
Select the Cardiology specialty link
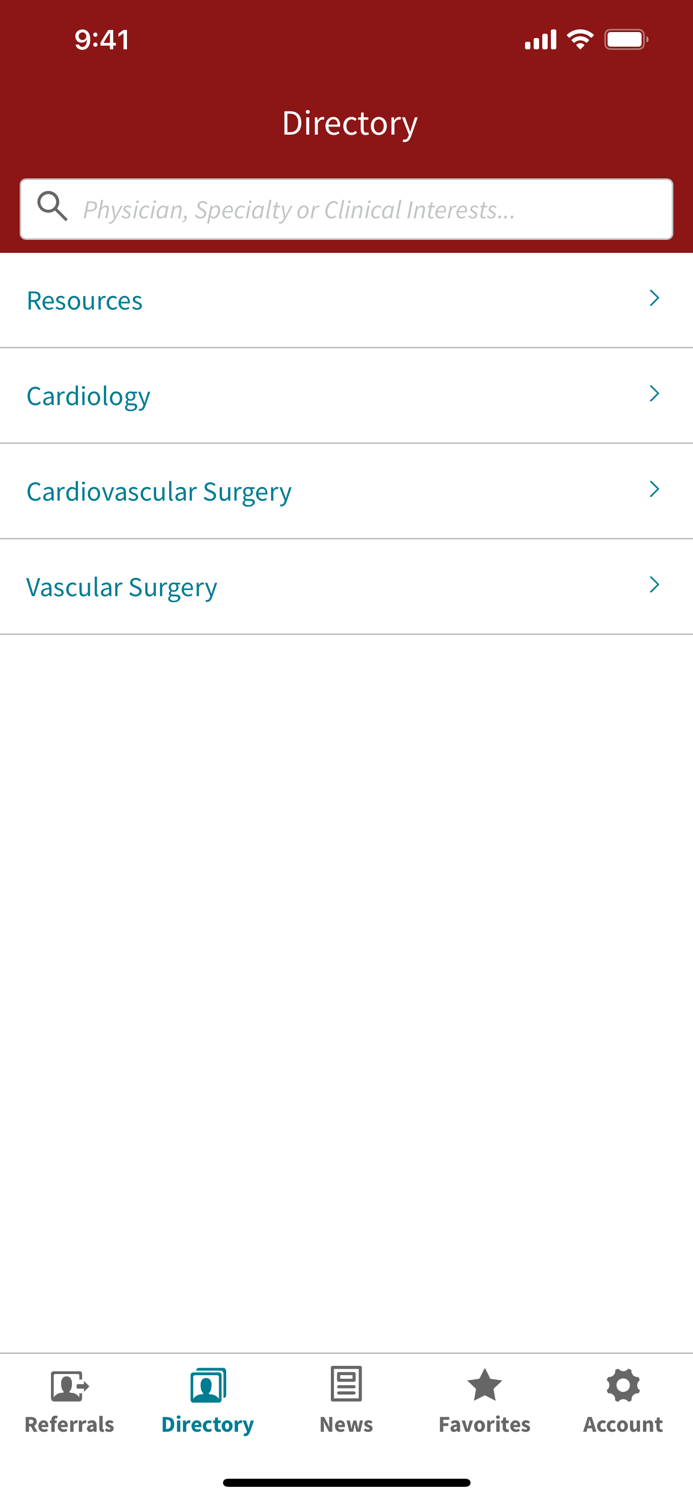point(88,396)
